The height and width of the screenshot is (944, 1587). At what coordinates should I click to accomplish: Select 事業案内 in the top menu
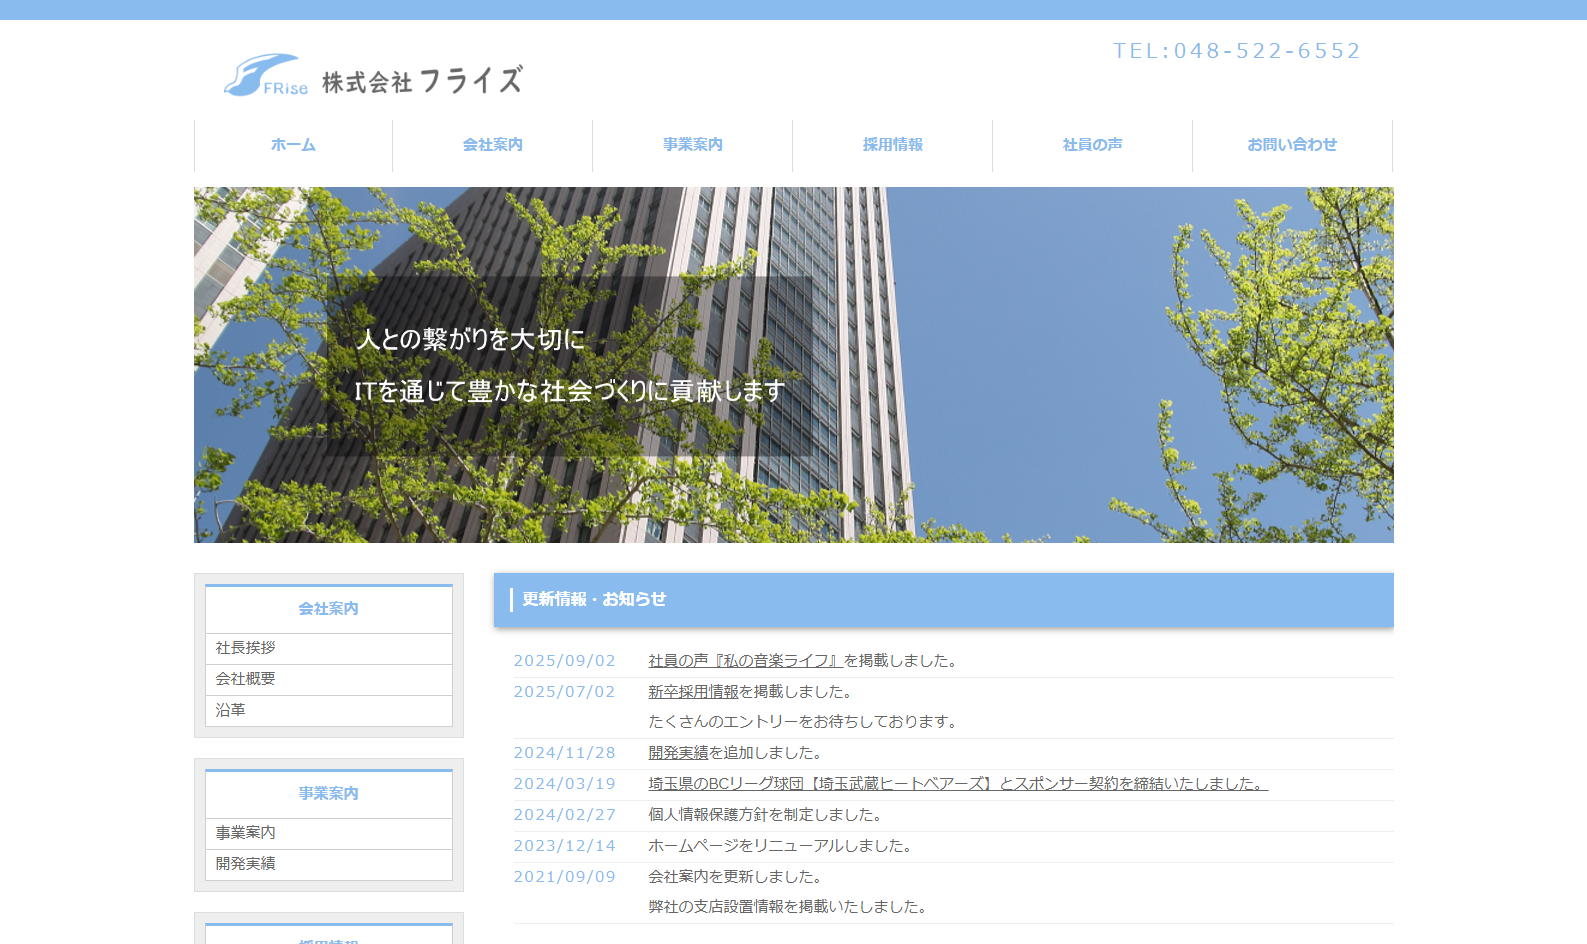(692, 145)
